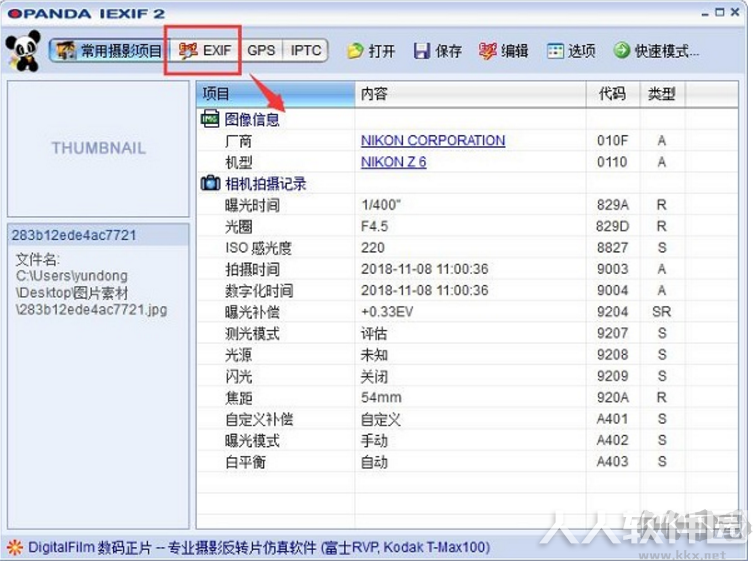
Task: Open the DigitalFilm 数码正片 status bar link
Action: point(259,547)
